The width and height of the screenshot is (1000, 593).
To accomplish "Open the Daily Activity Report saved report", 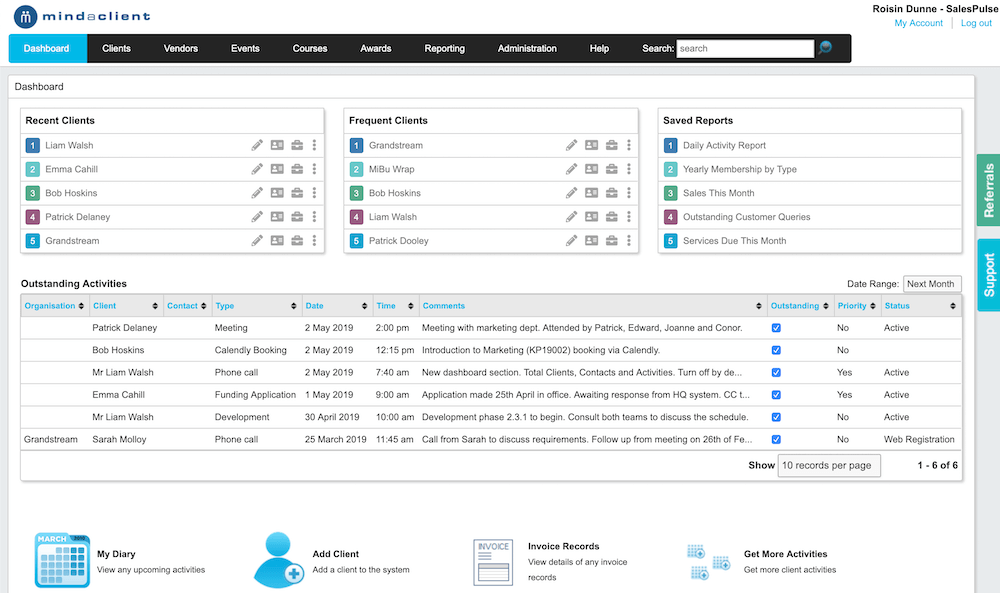I will (724, 145).
